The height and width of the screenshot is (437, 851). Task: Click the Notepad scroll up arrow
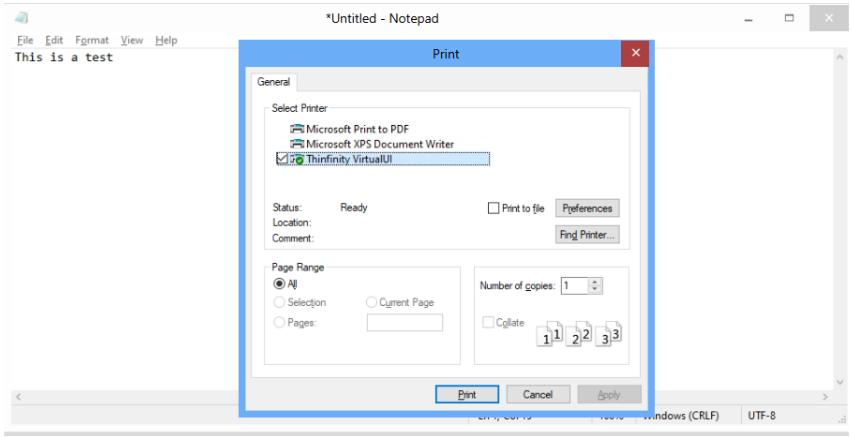pyautogui.click(x=840, y=56)
